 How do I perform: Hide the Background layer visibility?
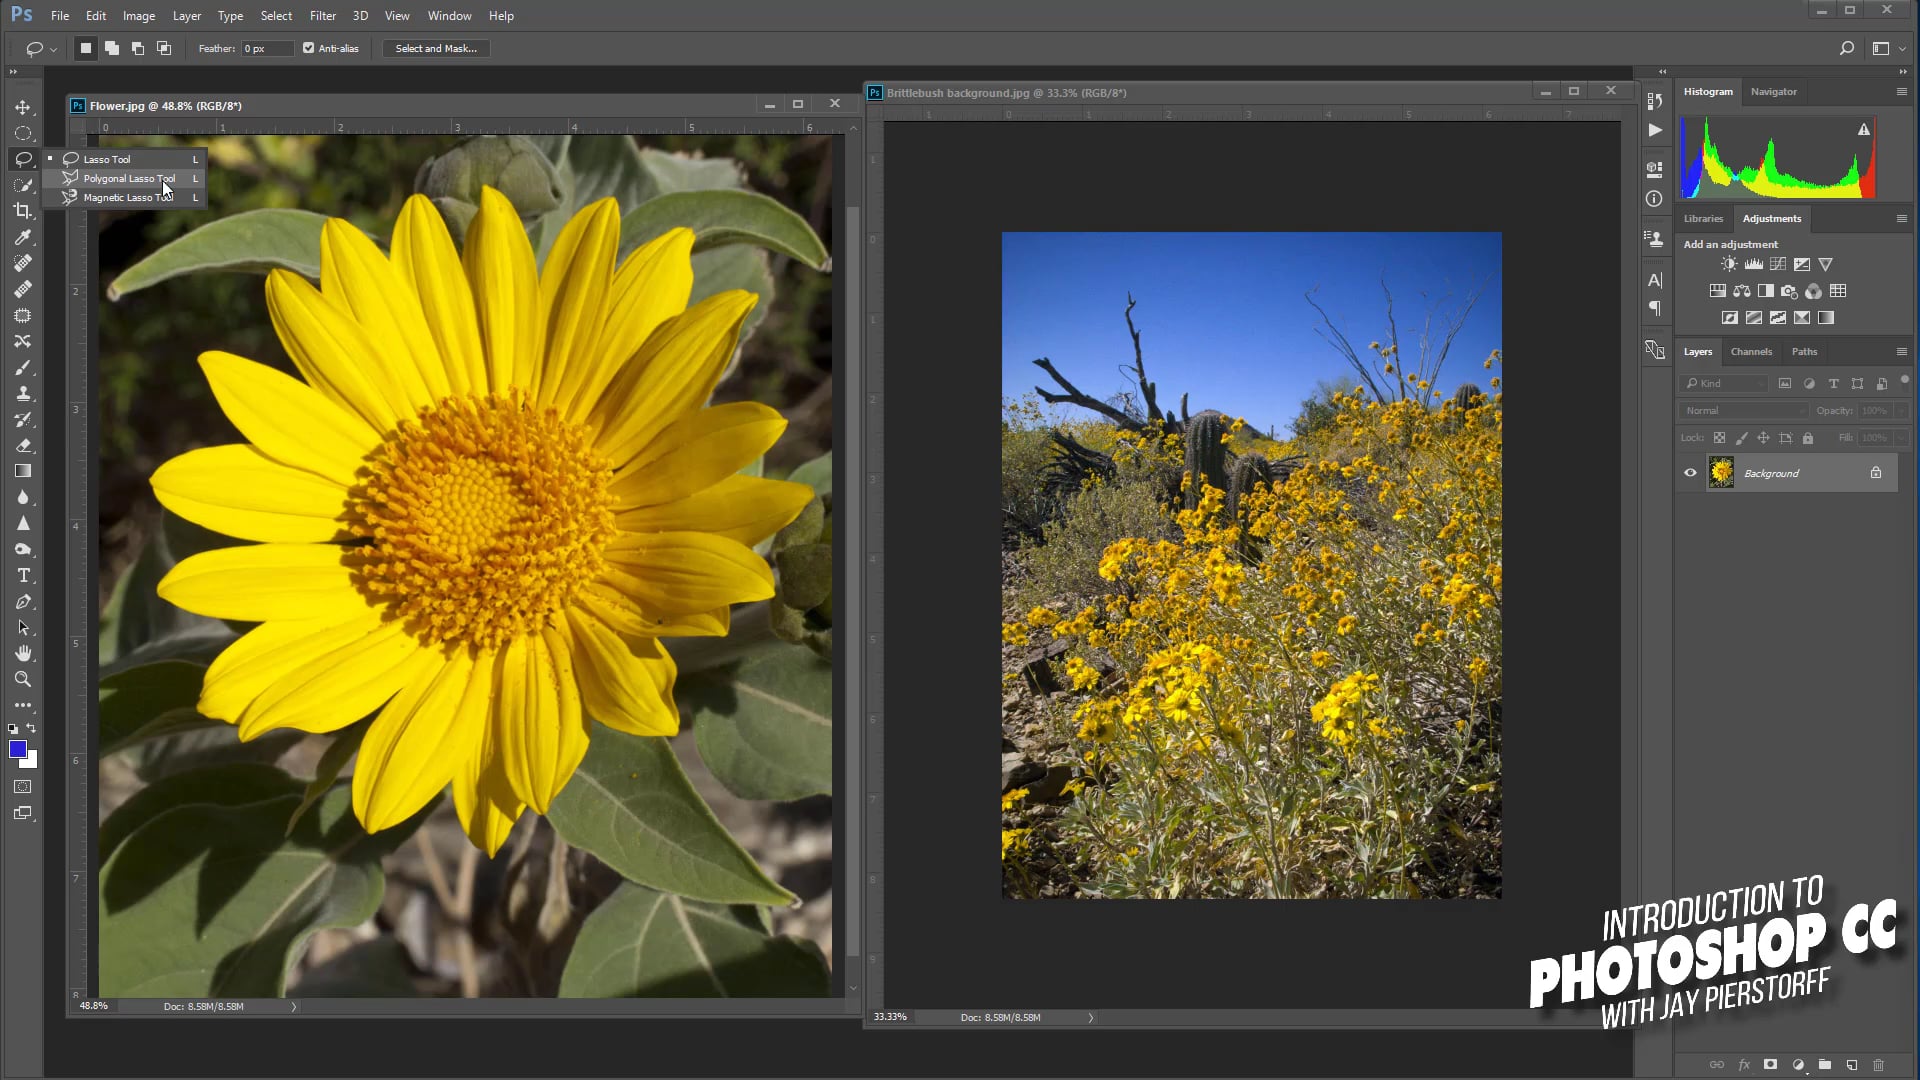[1690, 472]
